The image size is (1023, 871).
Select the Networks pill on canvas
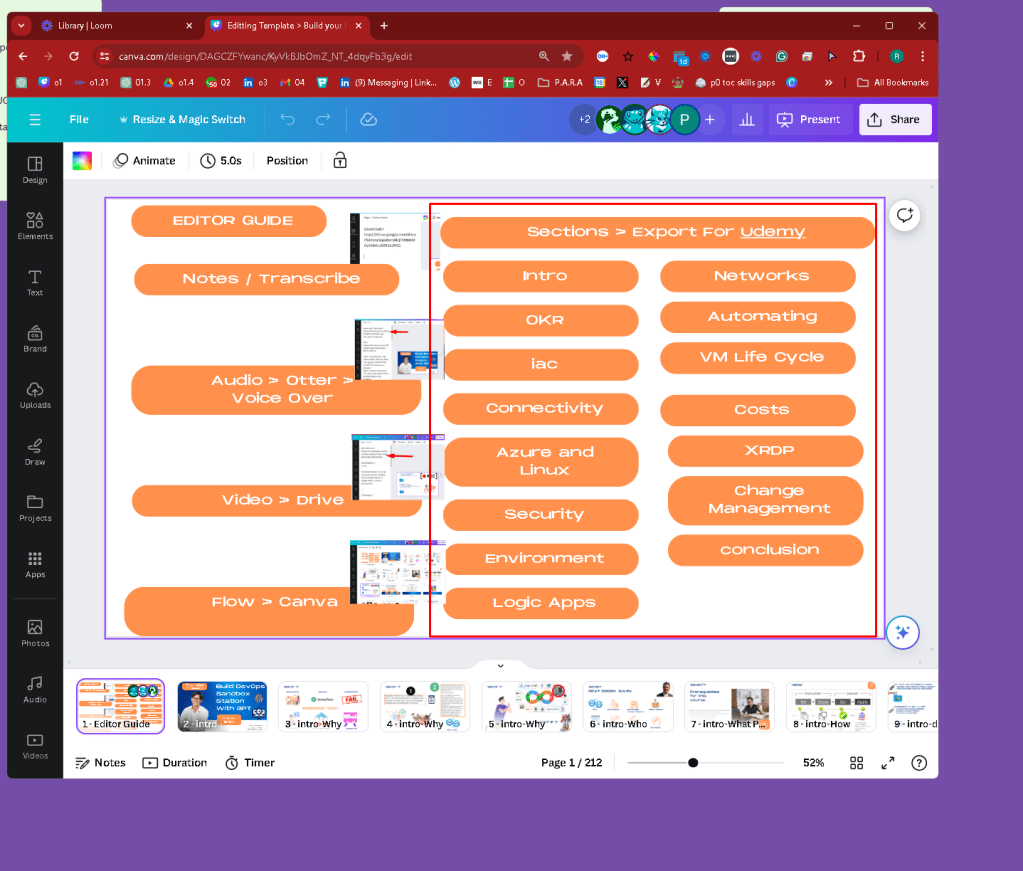click(758, 277)
